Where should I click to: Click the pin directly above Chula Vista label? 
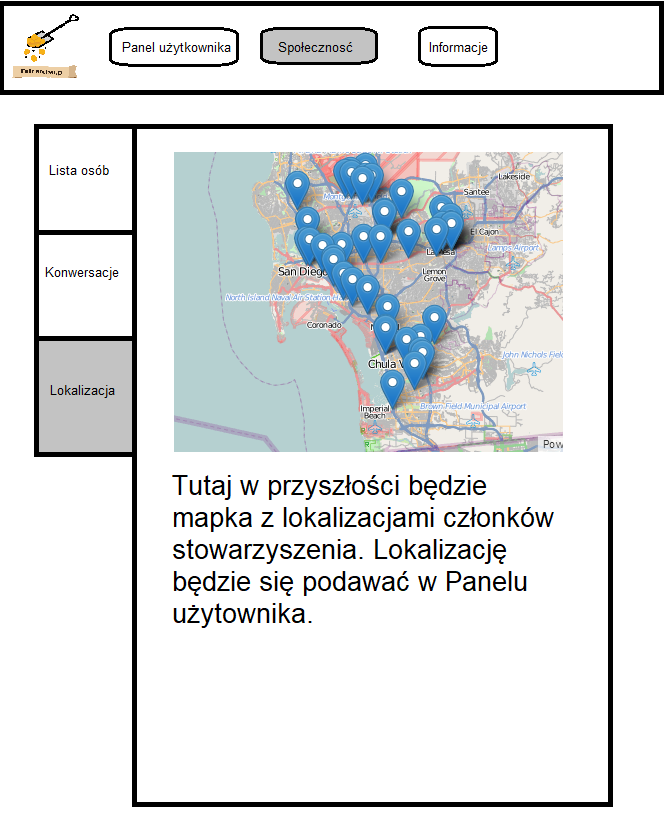click(386, 330)
